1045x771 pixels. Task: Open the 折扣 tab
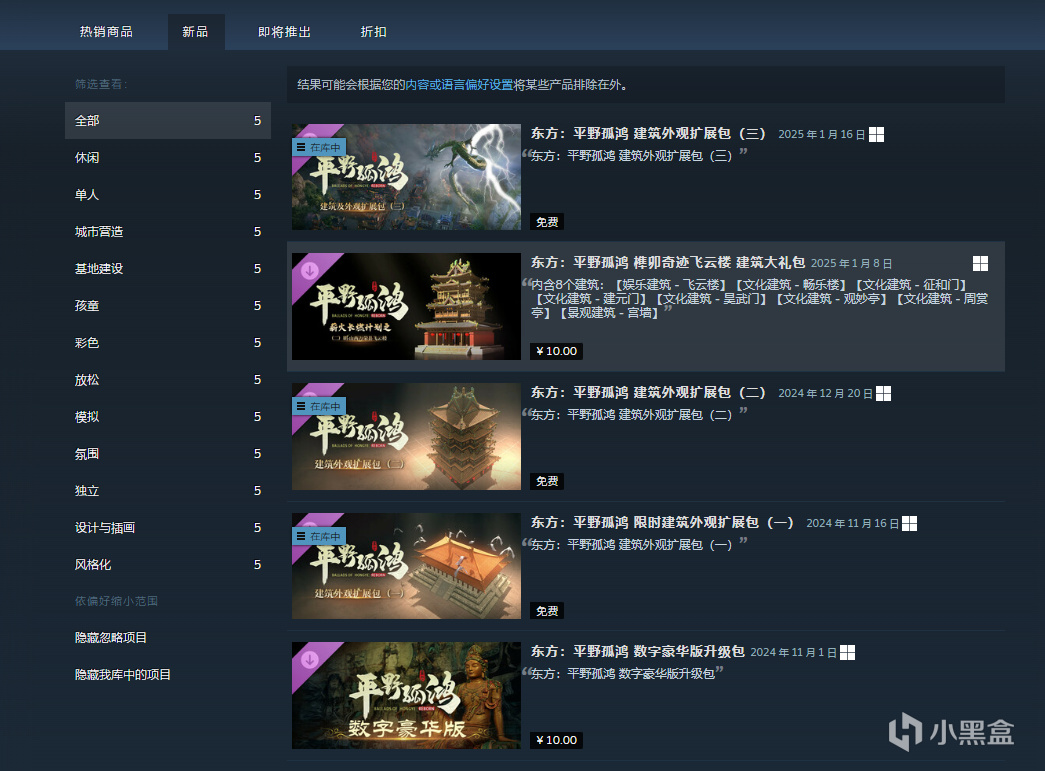coord(373,31)
